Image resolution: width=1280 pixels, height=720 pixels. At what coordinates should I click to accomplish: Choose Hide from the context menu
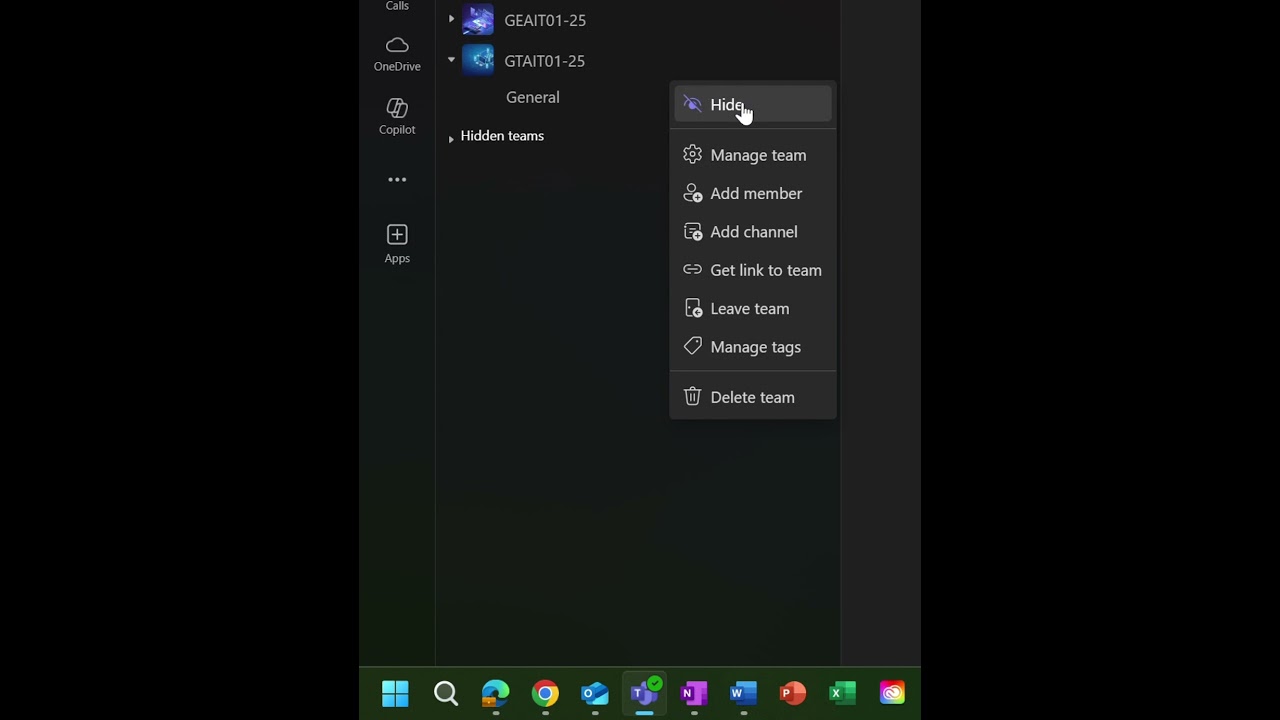pos(753,105)
